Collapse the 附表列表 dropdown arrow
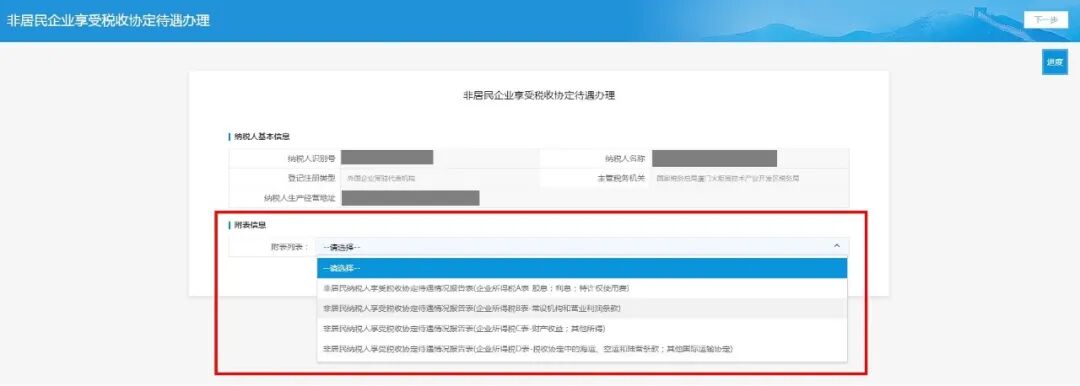The image size is (1080, 386). [837, 246]
